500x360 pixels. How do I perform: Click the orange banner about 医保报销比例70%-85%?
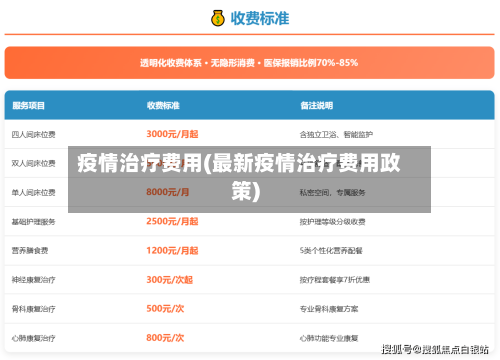(x=249, y=63)
